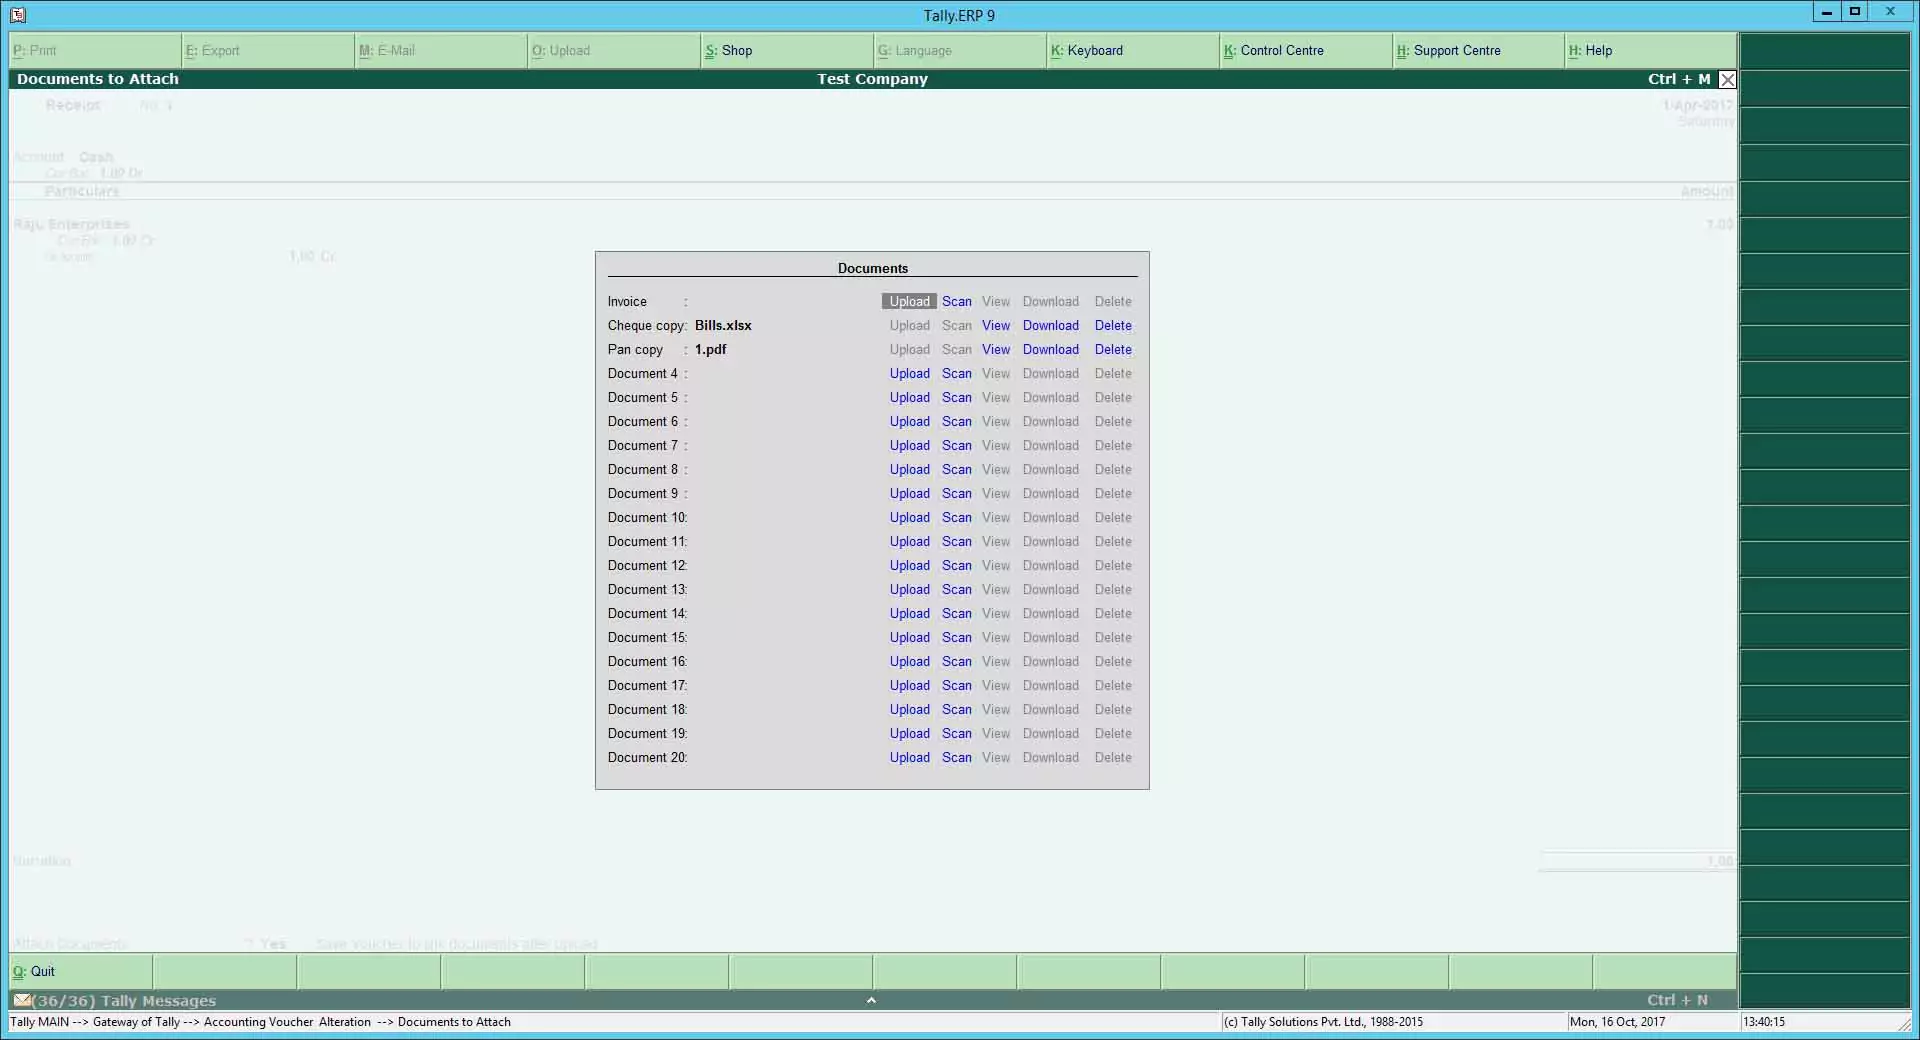Viewport: 1920px width, 1040px height.
Task: Click Upload for Document 17
Action: (909, 685)
